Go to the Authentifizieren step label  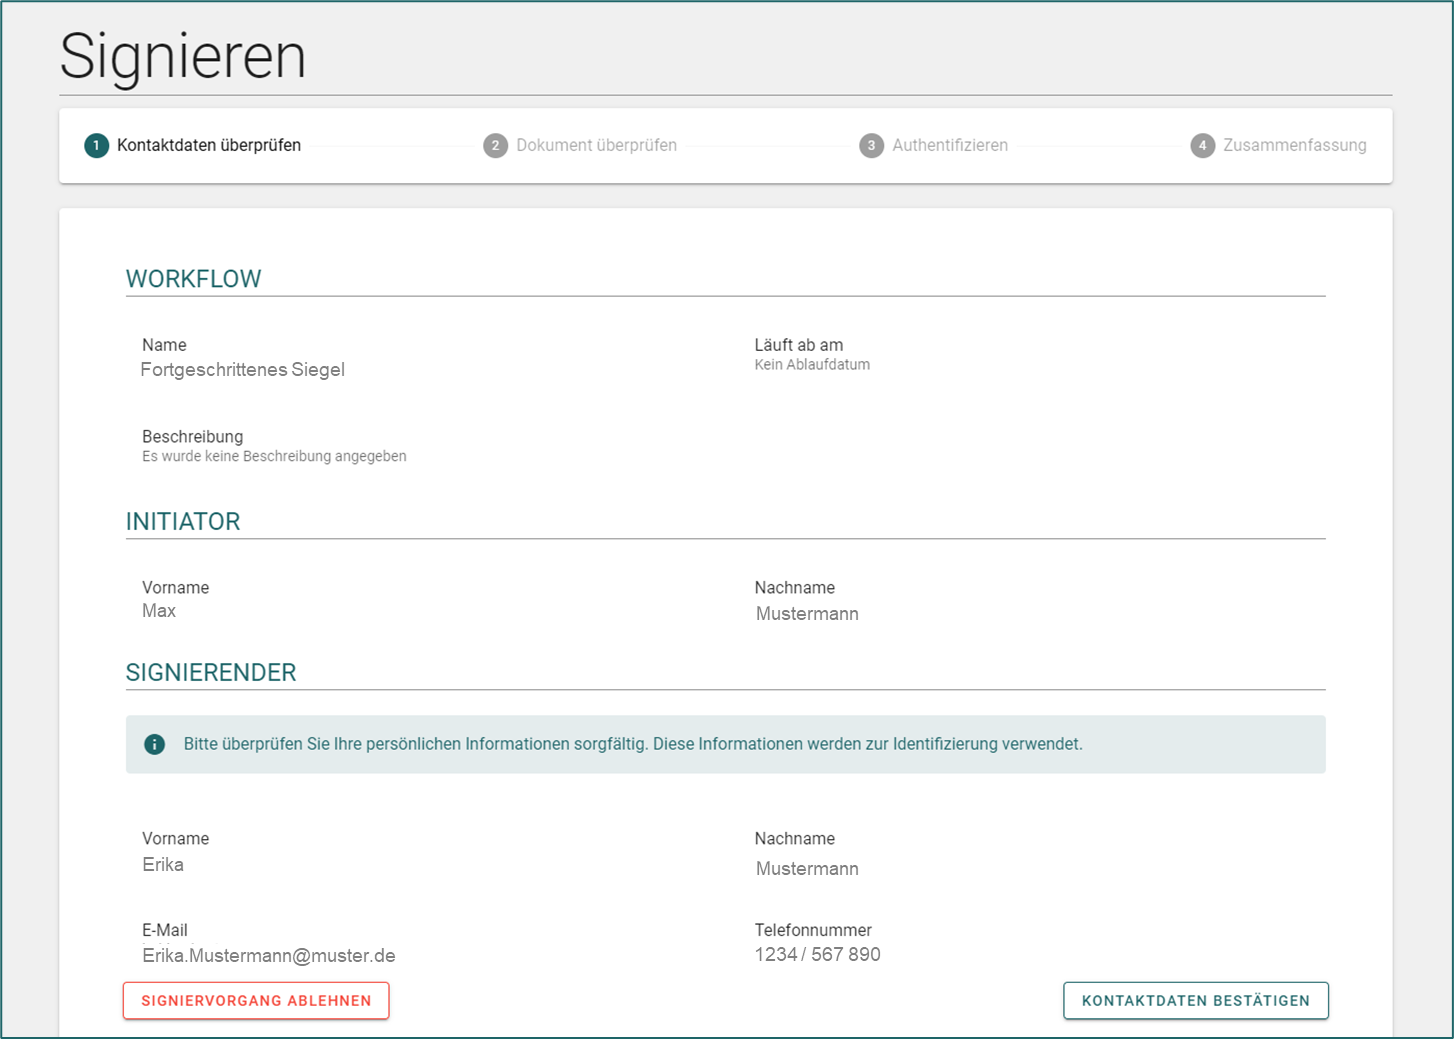pos(950,146)
